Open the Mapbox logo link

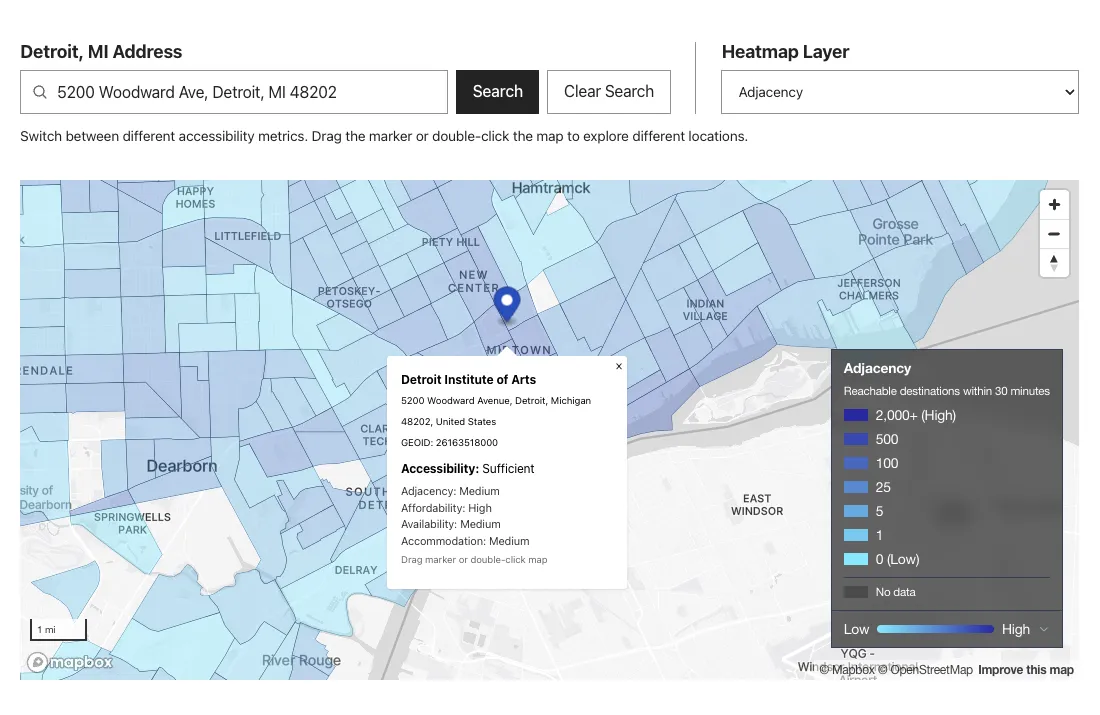[x=69, y=662]
